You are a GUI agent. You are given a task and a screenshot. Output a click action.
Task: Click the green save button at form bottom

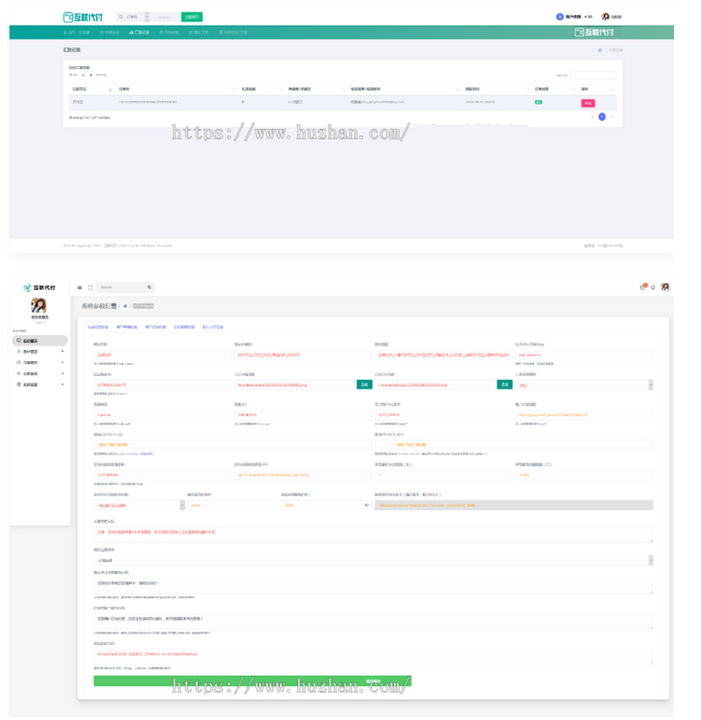pyautogui.click(x=252, y=681)
